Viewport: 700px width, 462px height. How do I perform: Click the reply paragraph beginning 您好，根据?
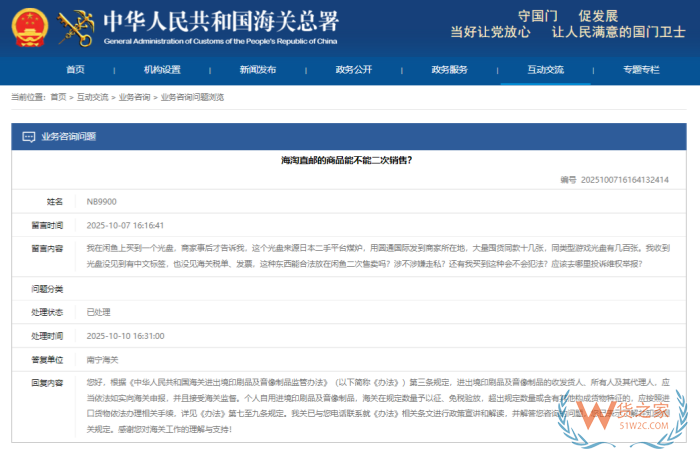378,406
